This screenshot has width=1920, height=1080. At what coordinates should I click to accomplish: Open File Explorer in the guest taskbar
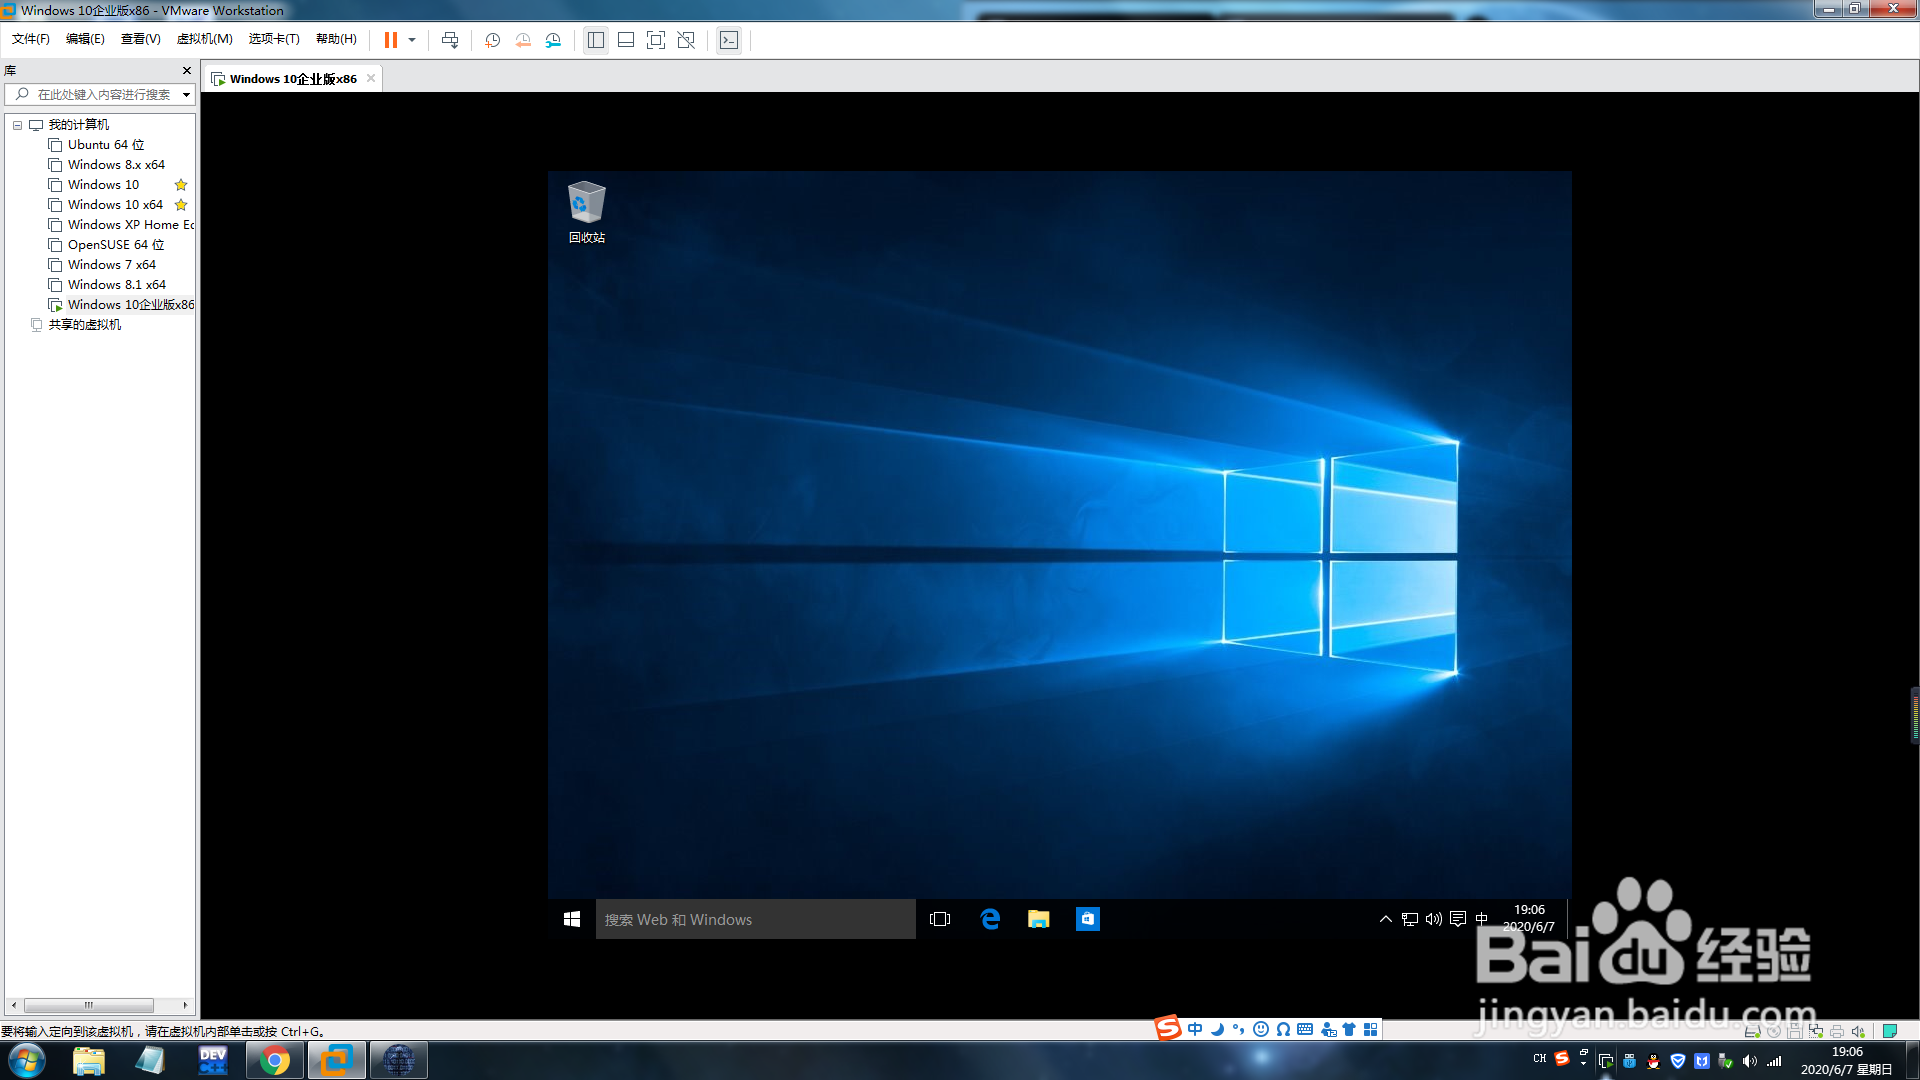pos(1039,919)
